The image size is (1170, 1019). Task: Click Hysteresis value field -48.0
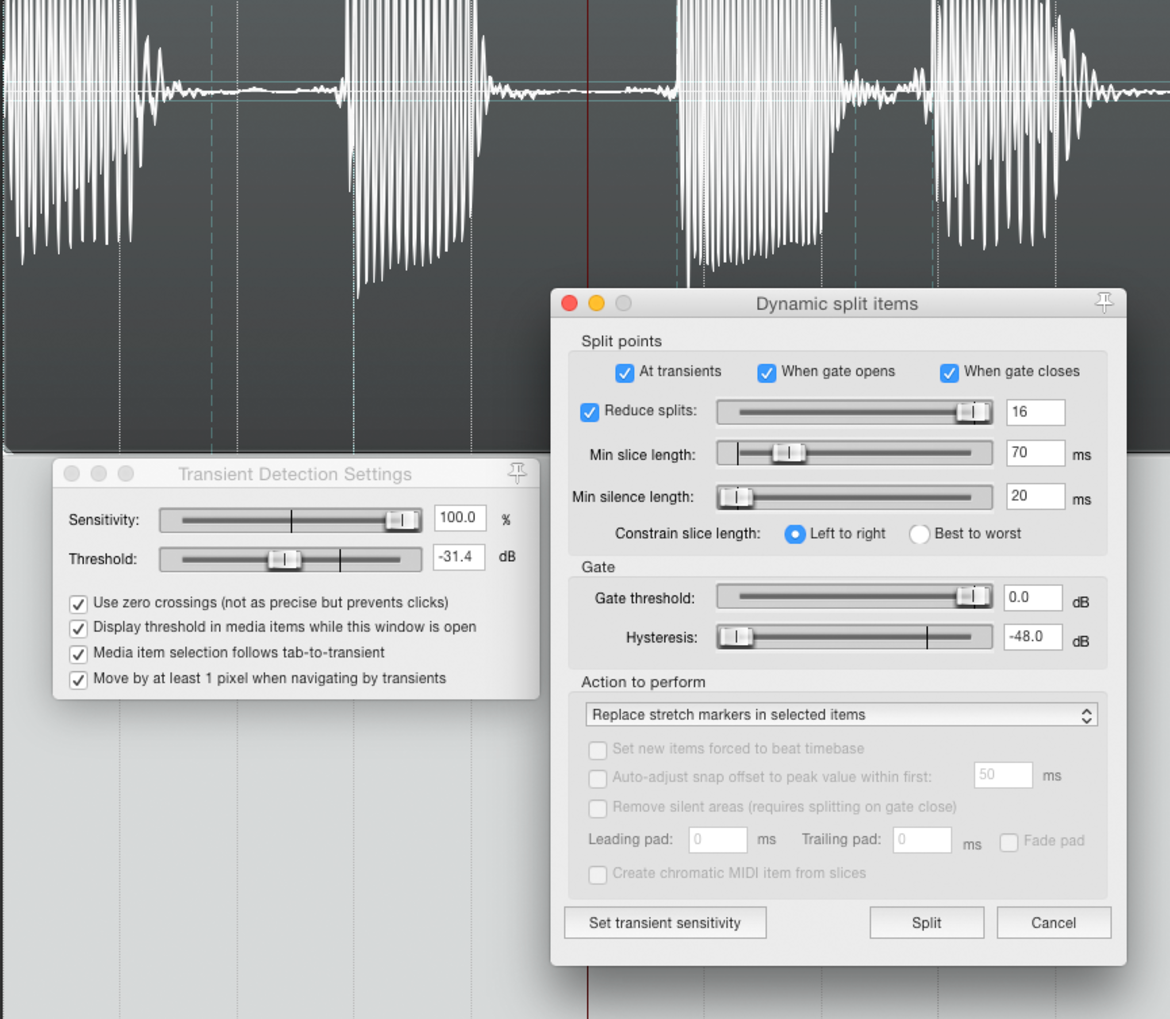(1033, 637)
